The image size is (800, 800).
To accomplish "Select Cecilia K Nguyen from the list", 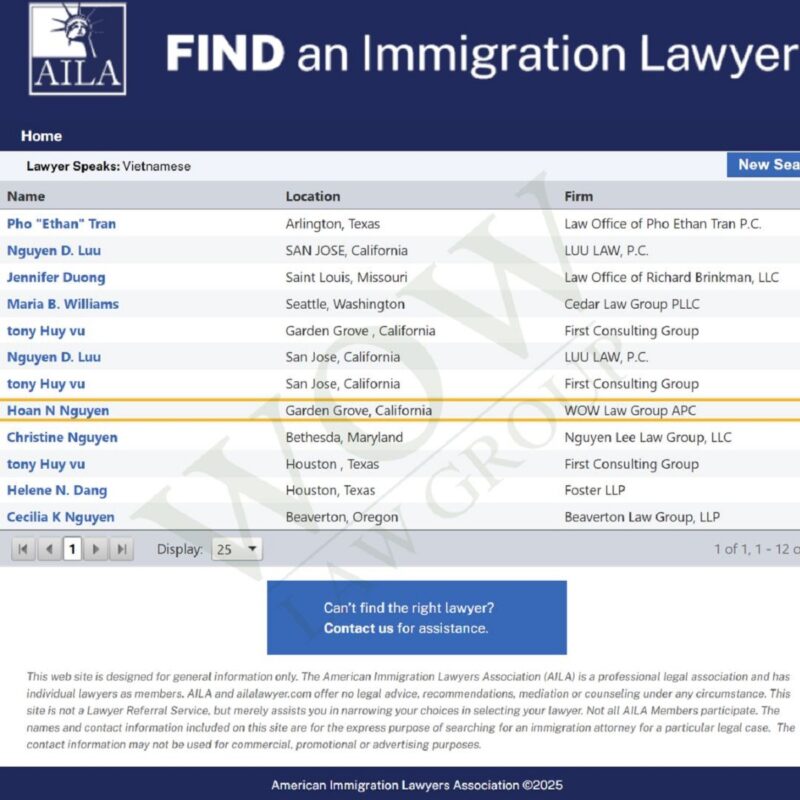I will coord(60,517).
